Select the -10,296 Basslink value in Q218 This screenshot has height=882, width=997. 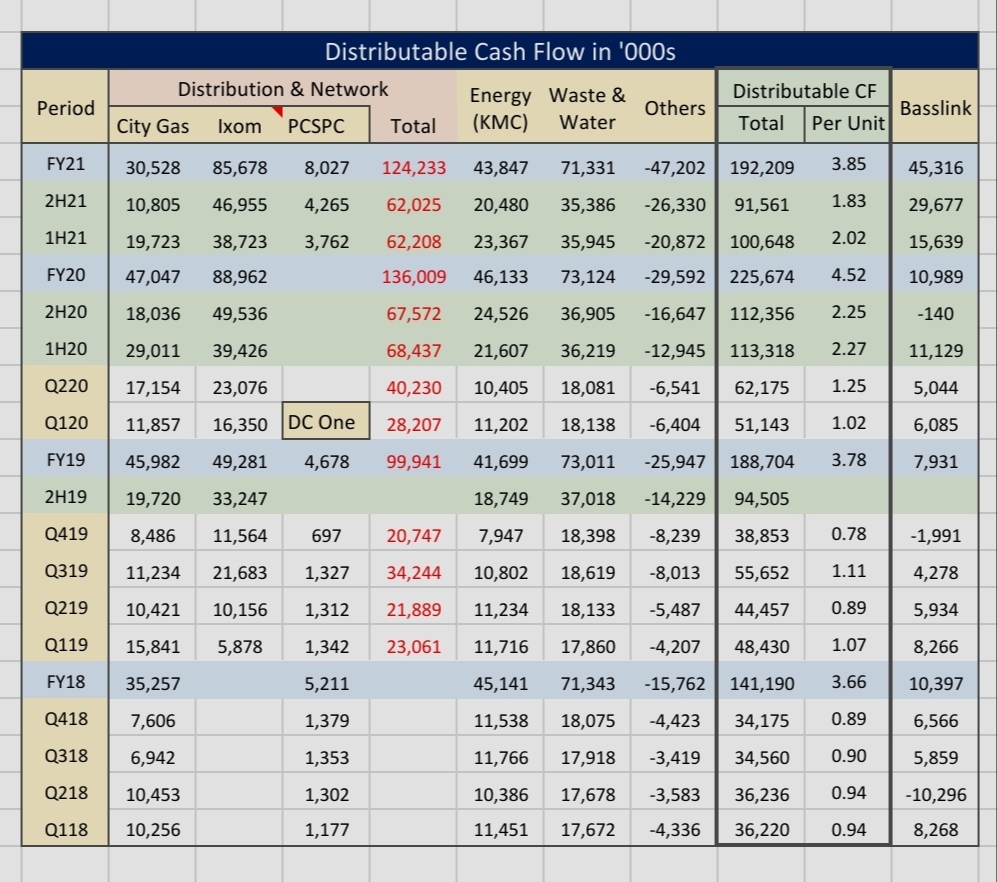tap(935, 794)
